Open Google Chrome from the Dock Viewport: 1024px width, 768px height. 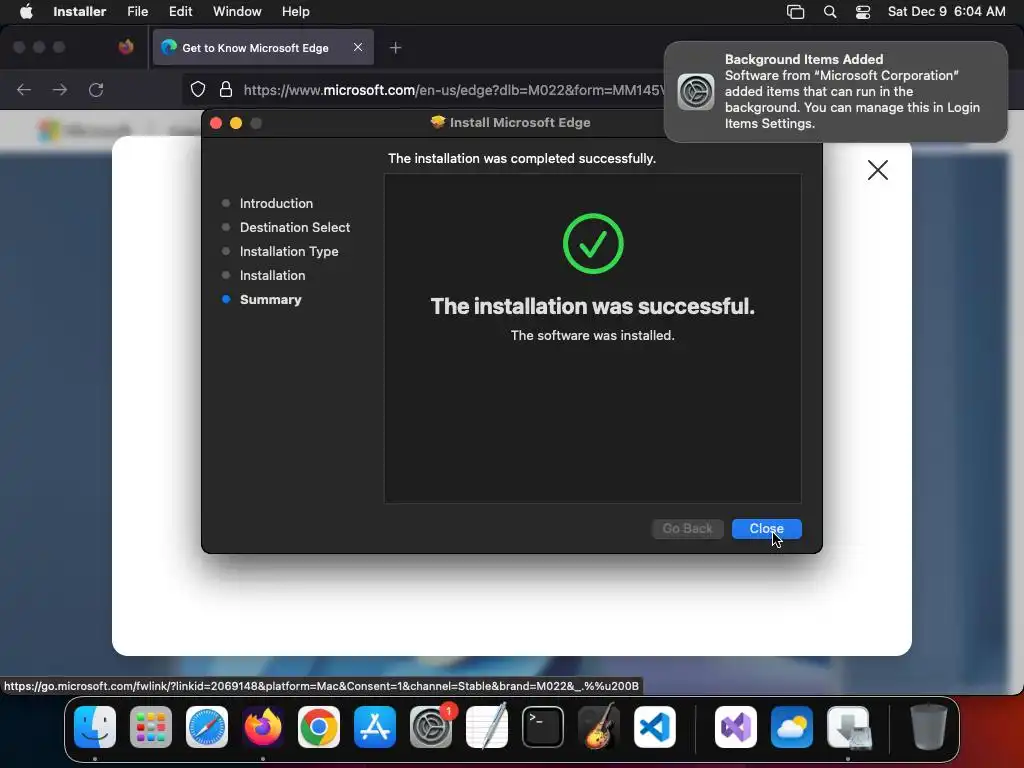coord(319,727)
